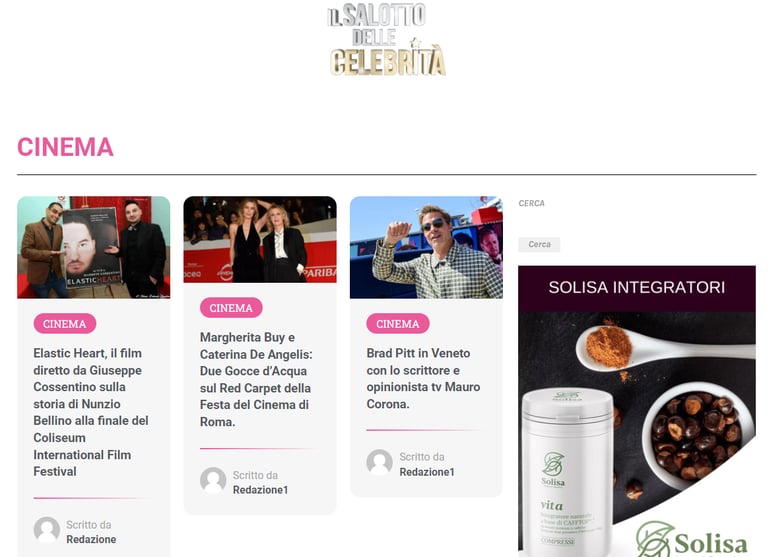
Task: Click the avatar icon in the Brad Pitt card
Action: pos(380,462)
